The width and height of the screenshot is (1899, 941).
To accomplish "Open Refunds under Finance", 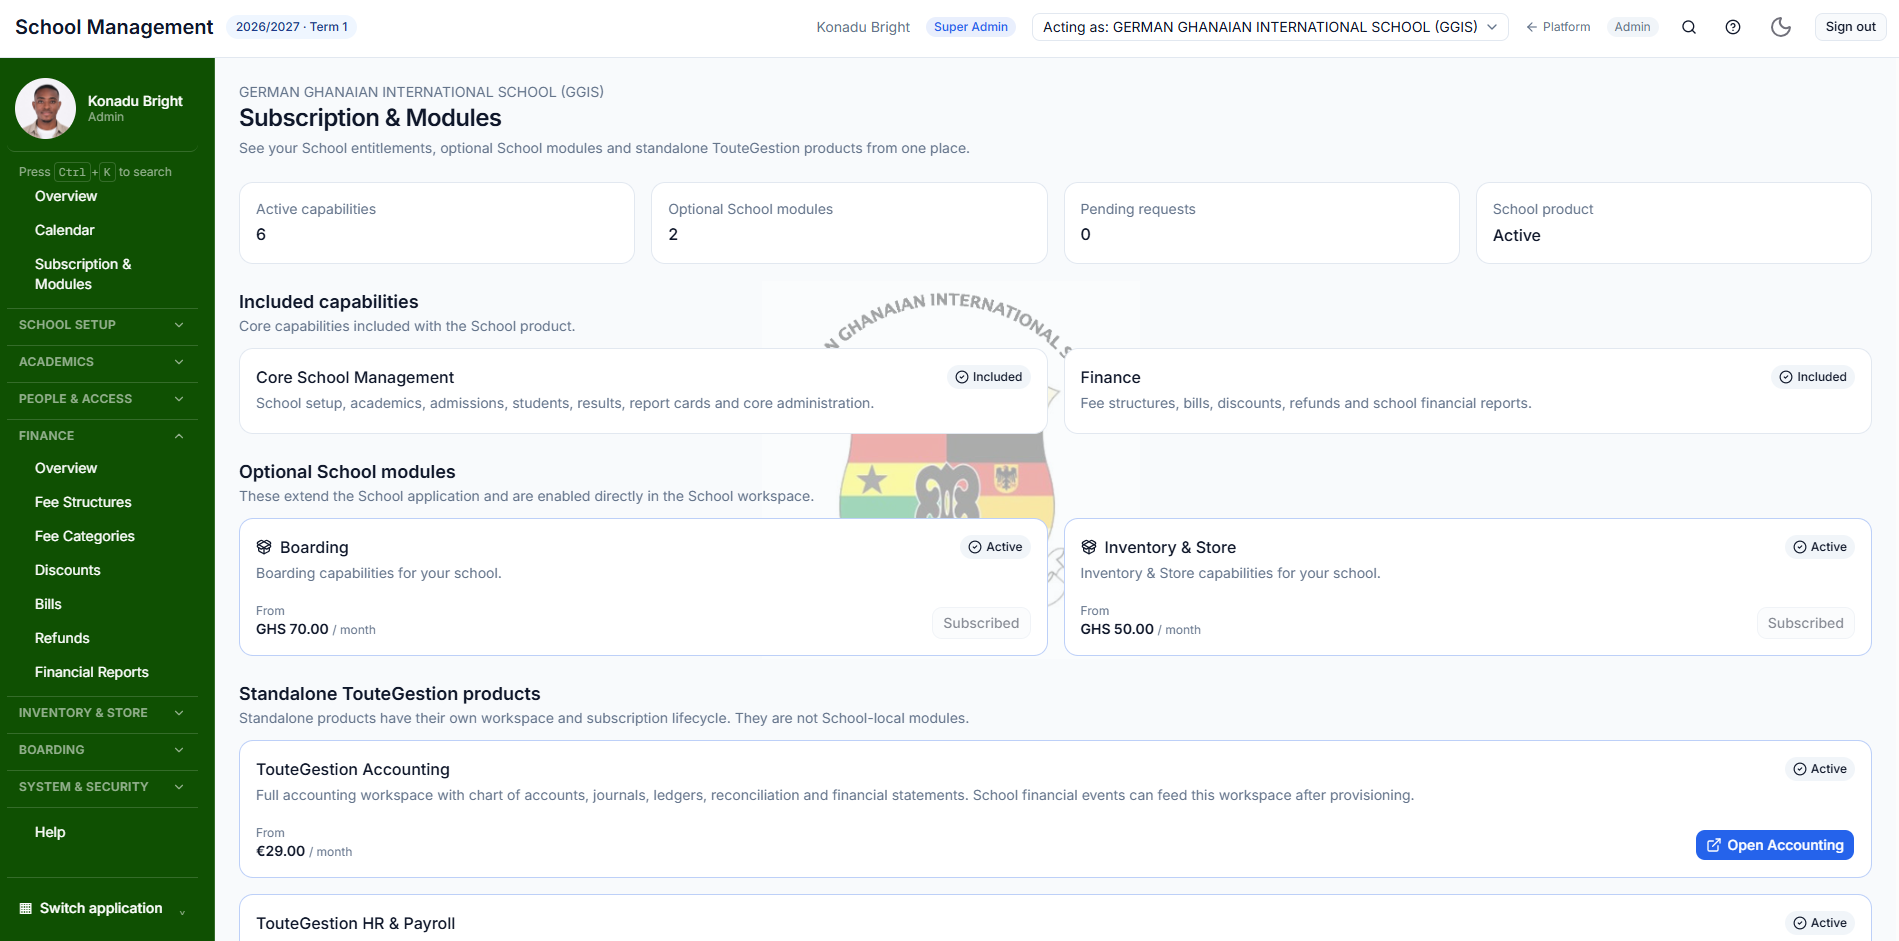I will pos(62,638).
